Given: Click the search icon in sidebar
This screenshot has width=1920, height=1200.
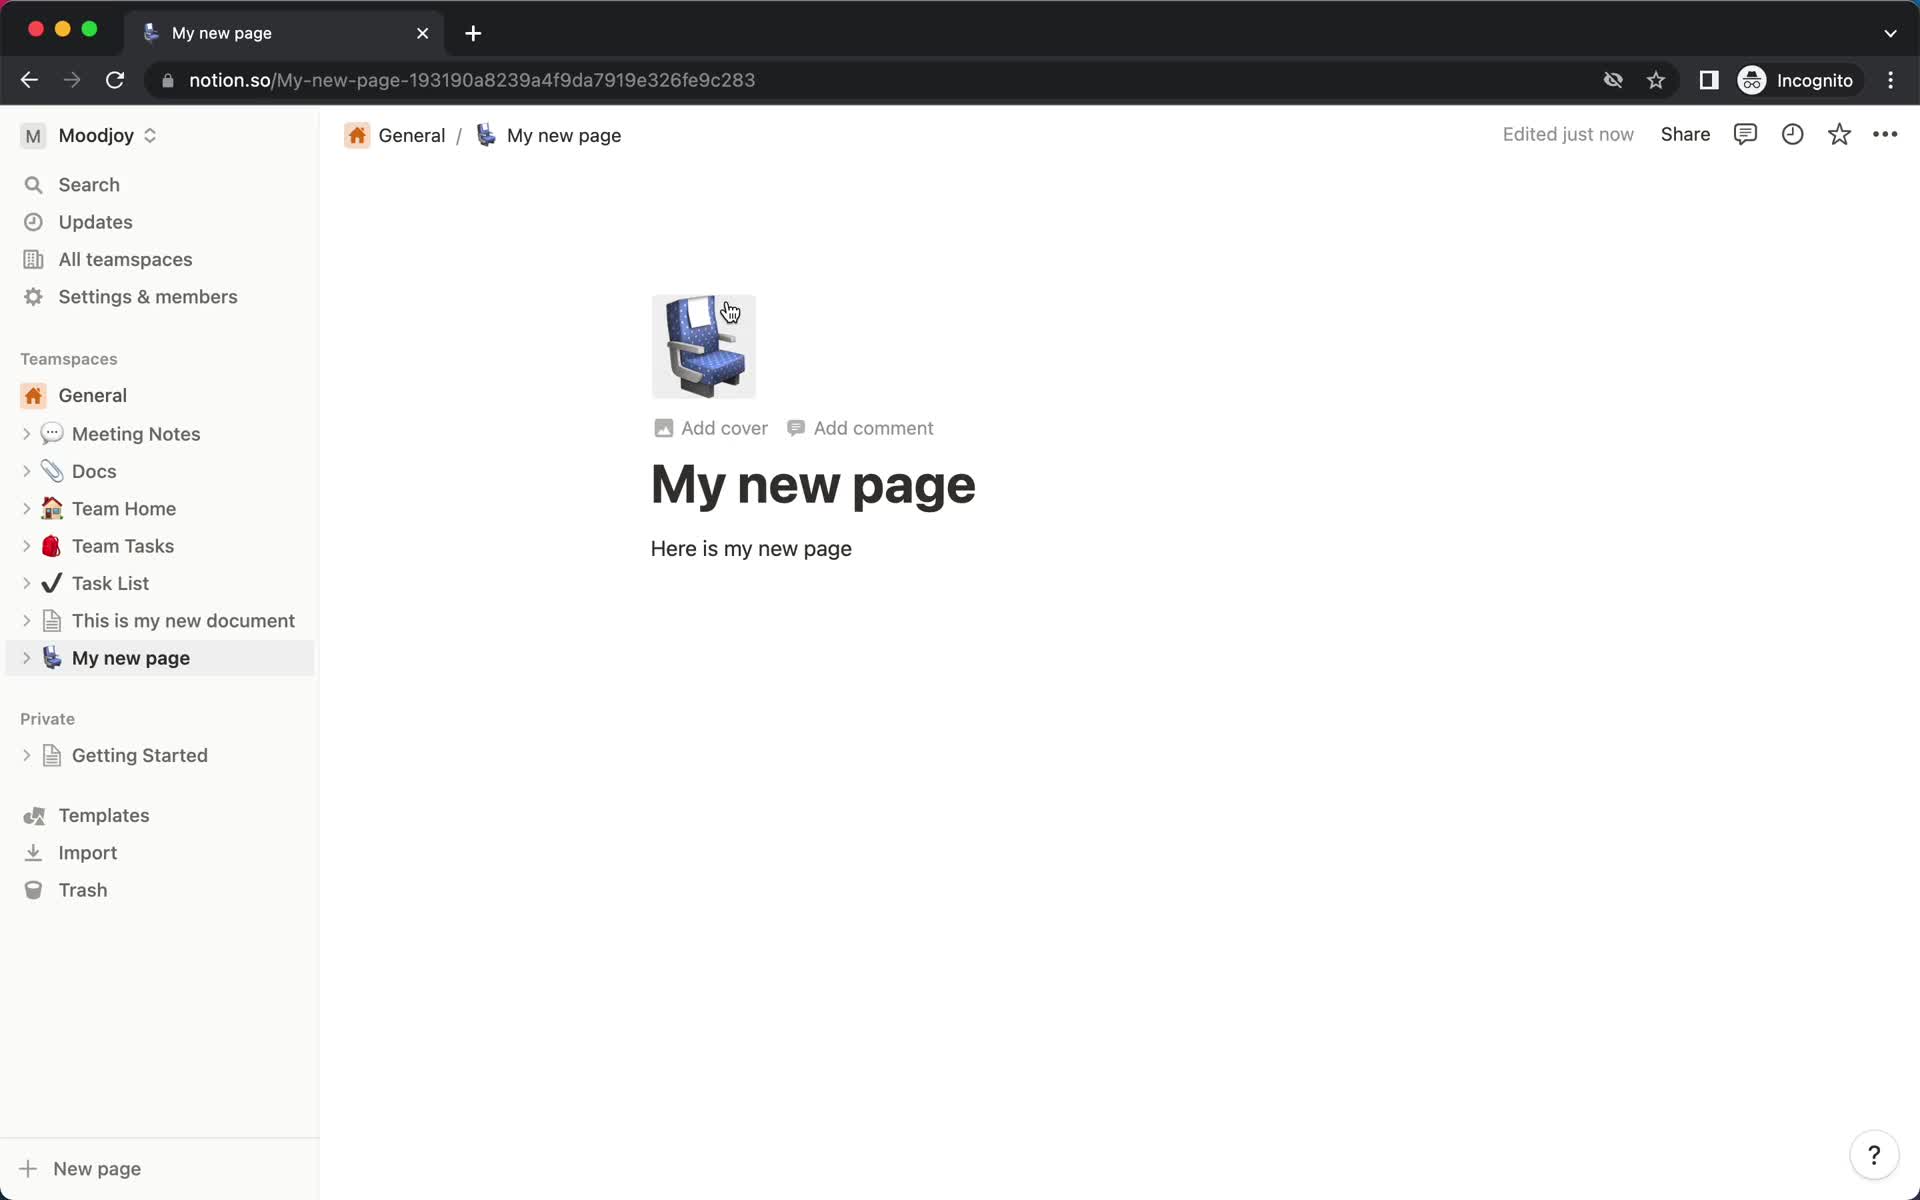Looking at the screenshot, I should pos(33,184).
